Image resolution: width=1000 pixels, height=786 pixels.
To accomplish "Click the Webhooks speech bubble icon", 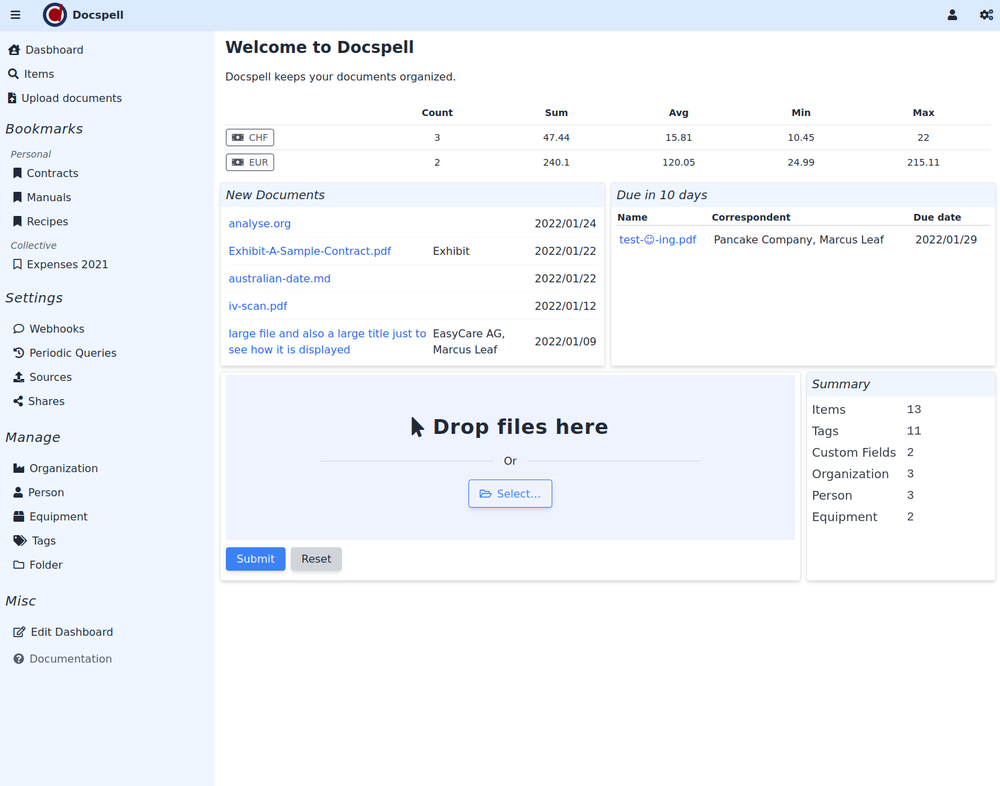I will click(19, 329).
